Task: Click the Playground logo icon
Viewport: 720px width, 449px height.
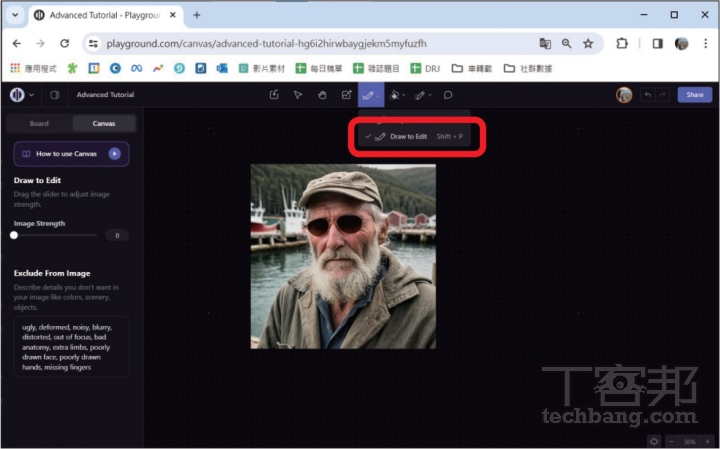Action: tap(17, 95)
